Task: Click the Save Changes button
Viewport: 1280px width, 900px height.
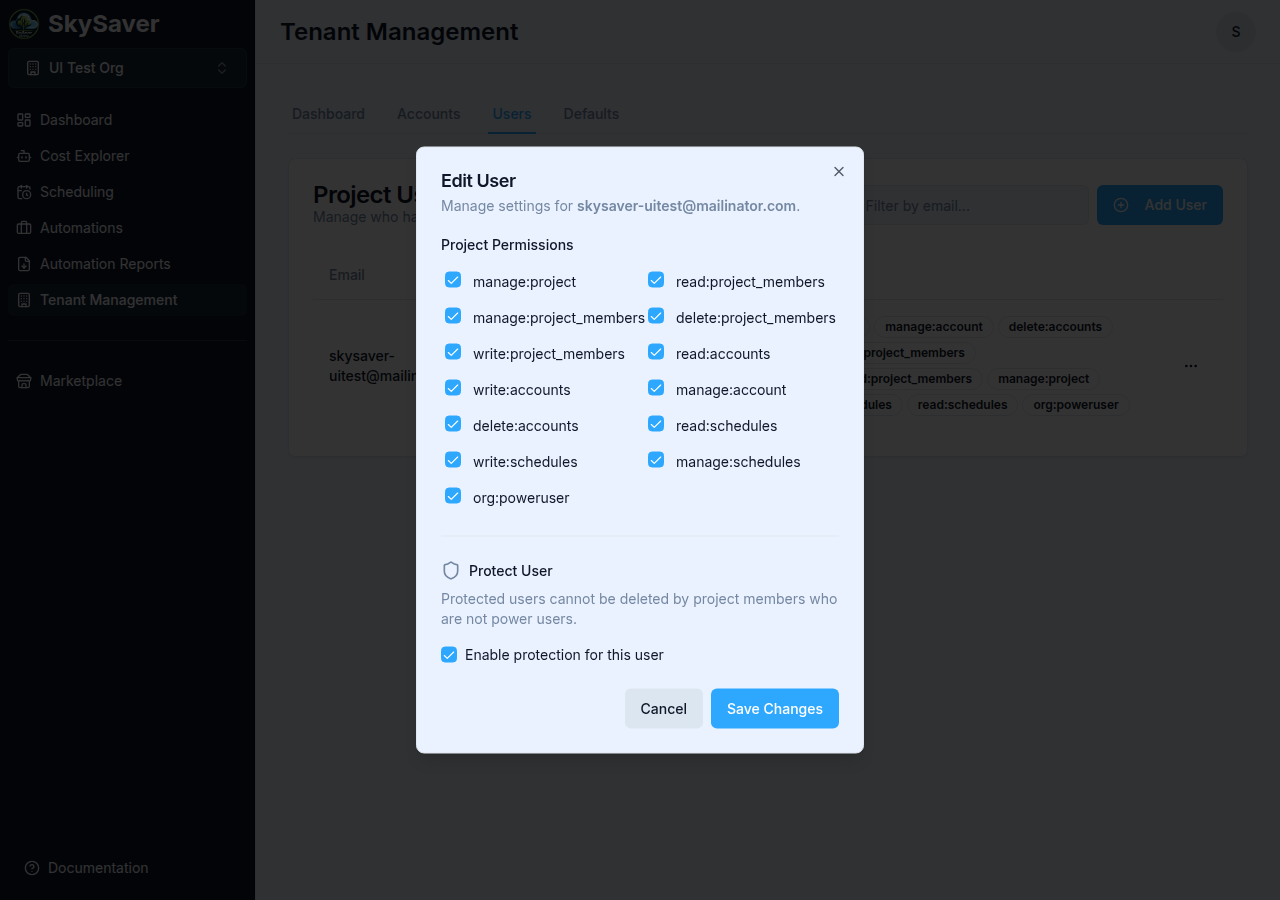Action: [x=775, y=709]
